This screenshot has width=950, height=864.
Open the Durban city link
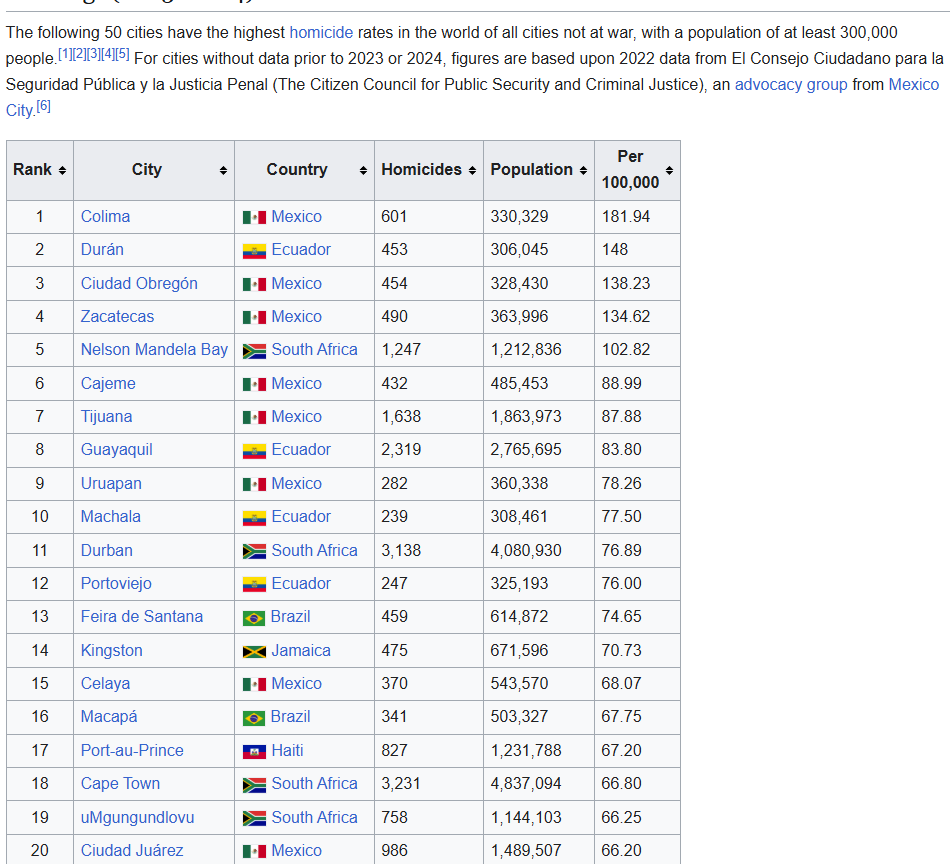107,551
